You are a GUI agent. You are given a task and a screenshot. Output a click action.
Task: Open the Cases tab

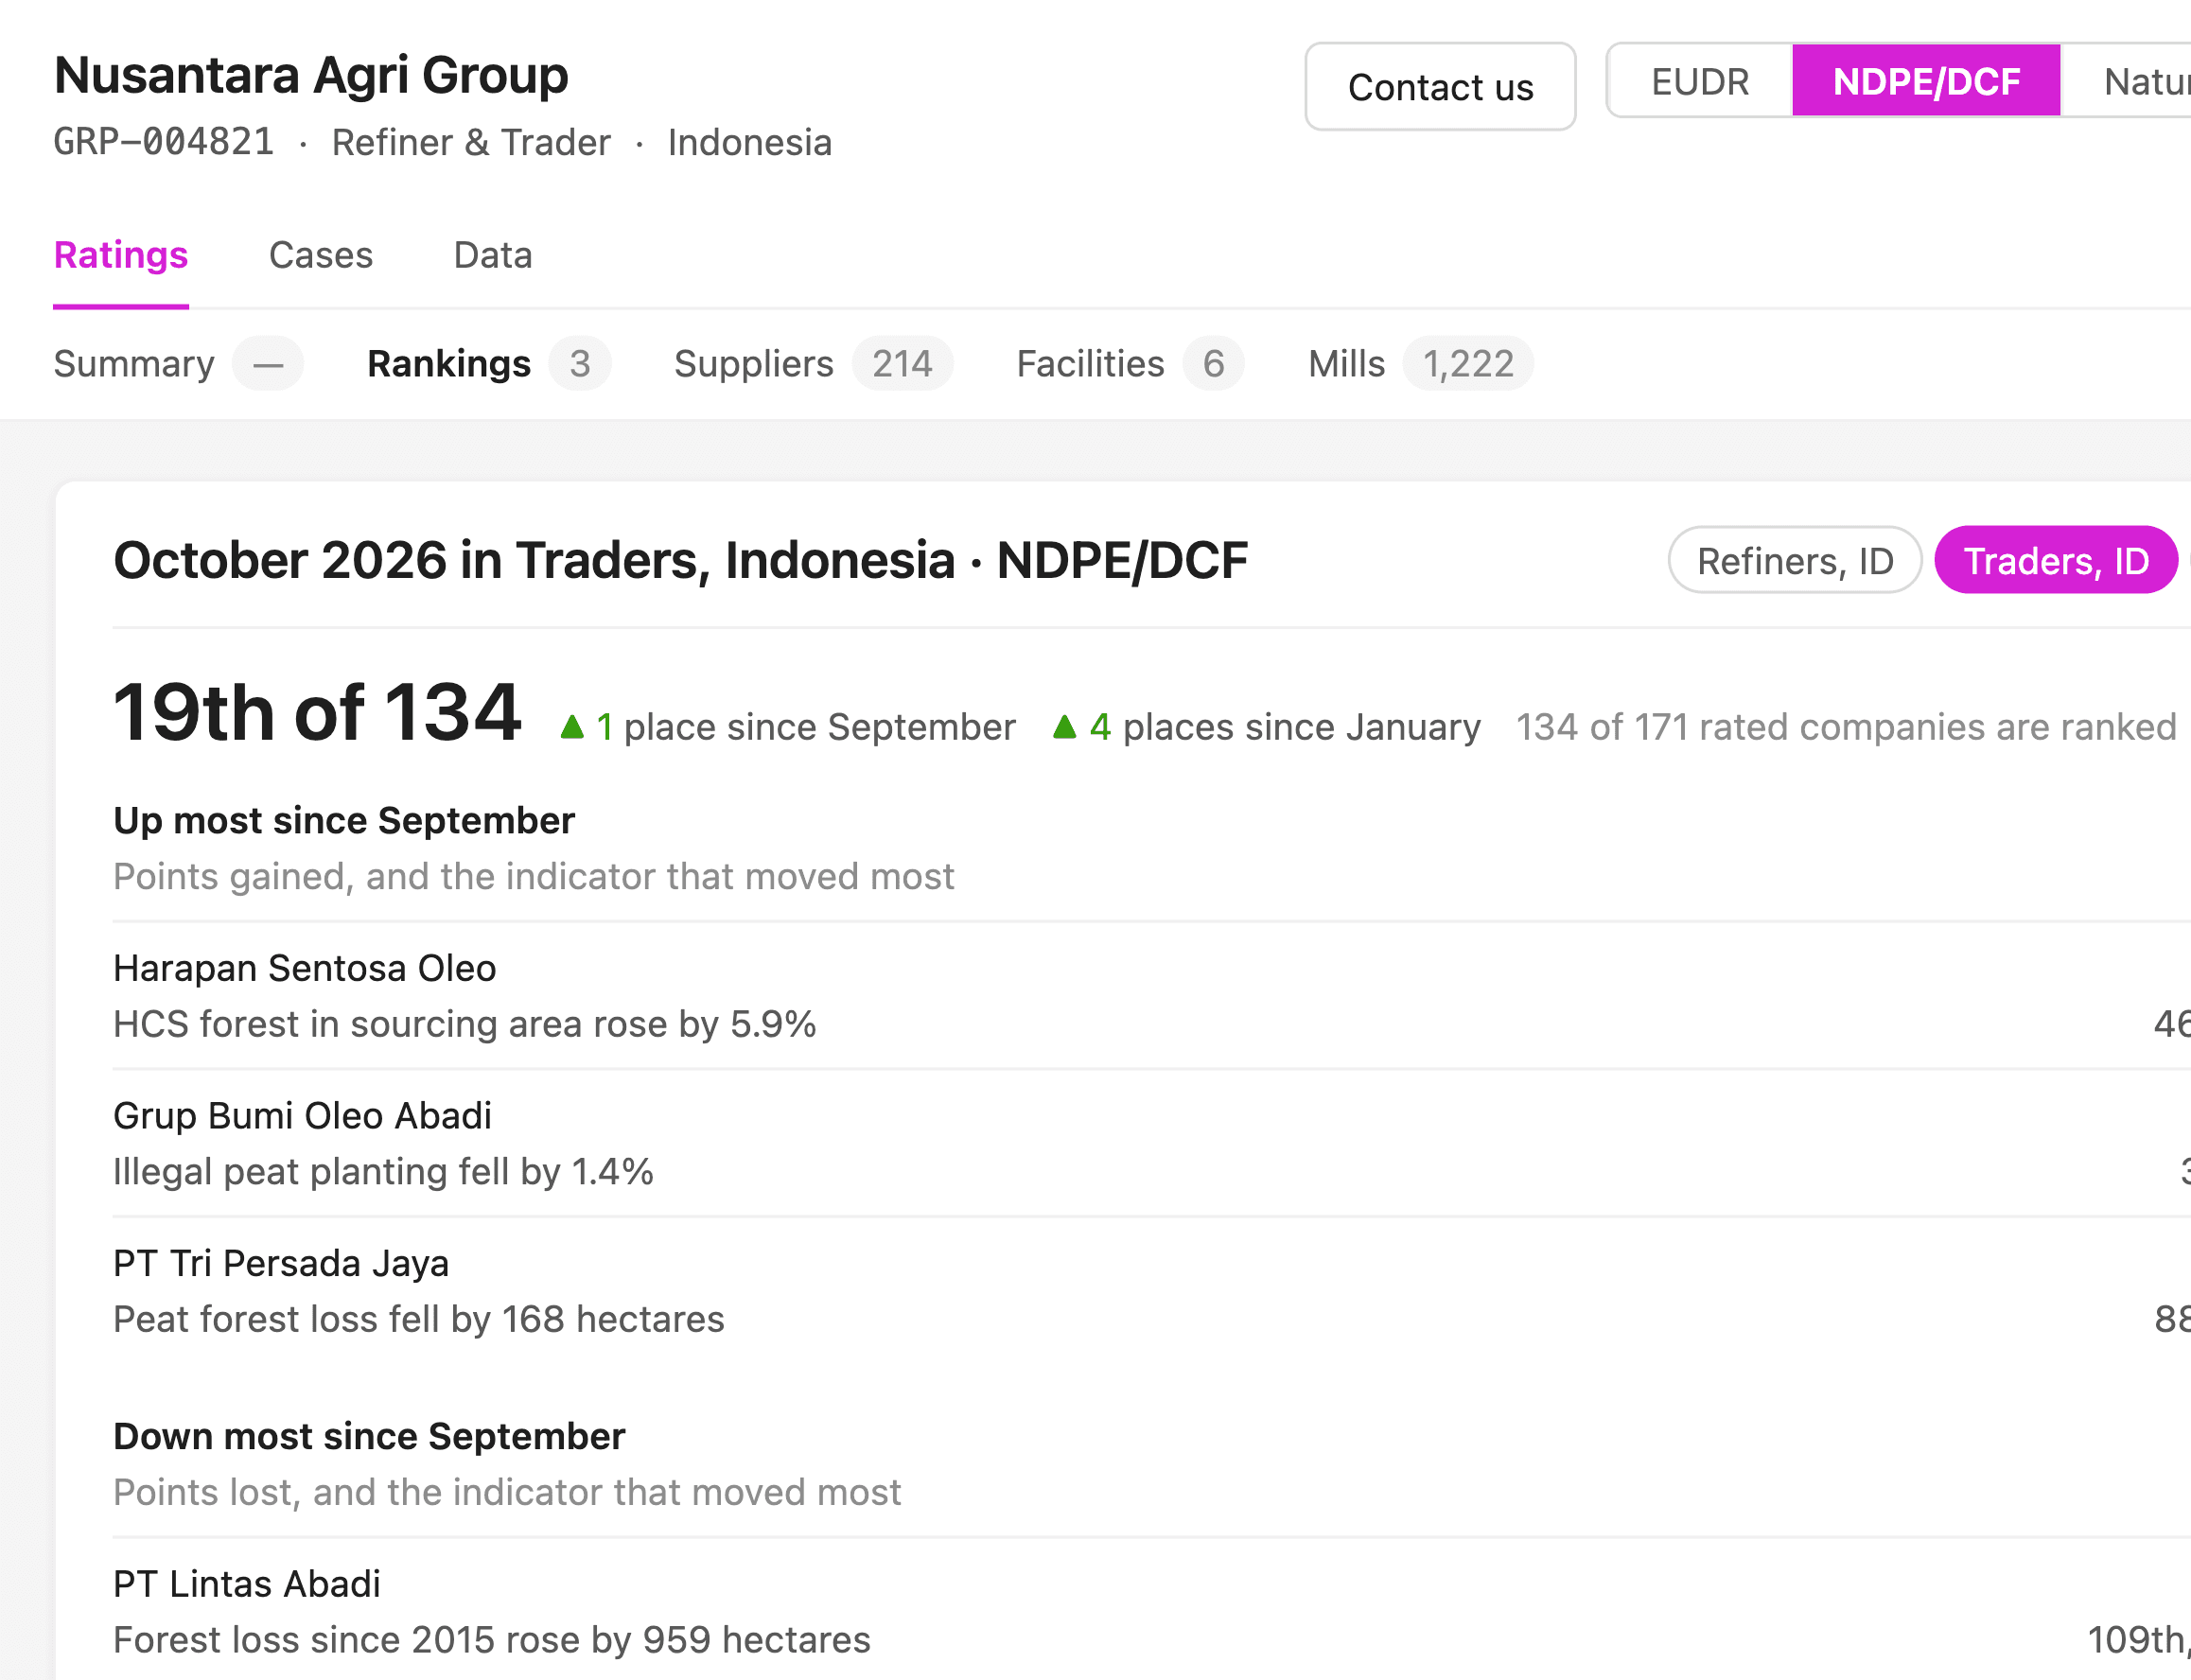[321, 255]
